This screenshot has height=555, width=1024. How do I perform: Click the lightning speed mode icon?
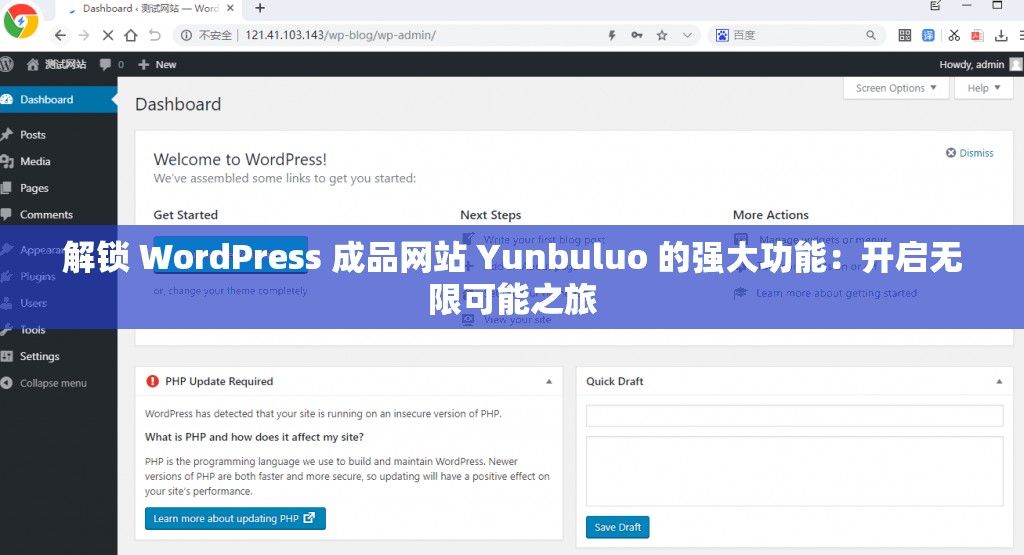pyautogui.click(x=612, y=35)
